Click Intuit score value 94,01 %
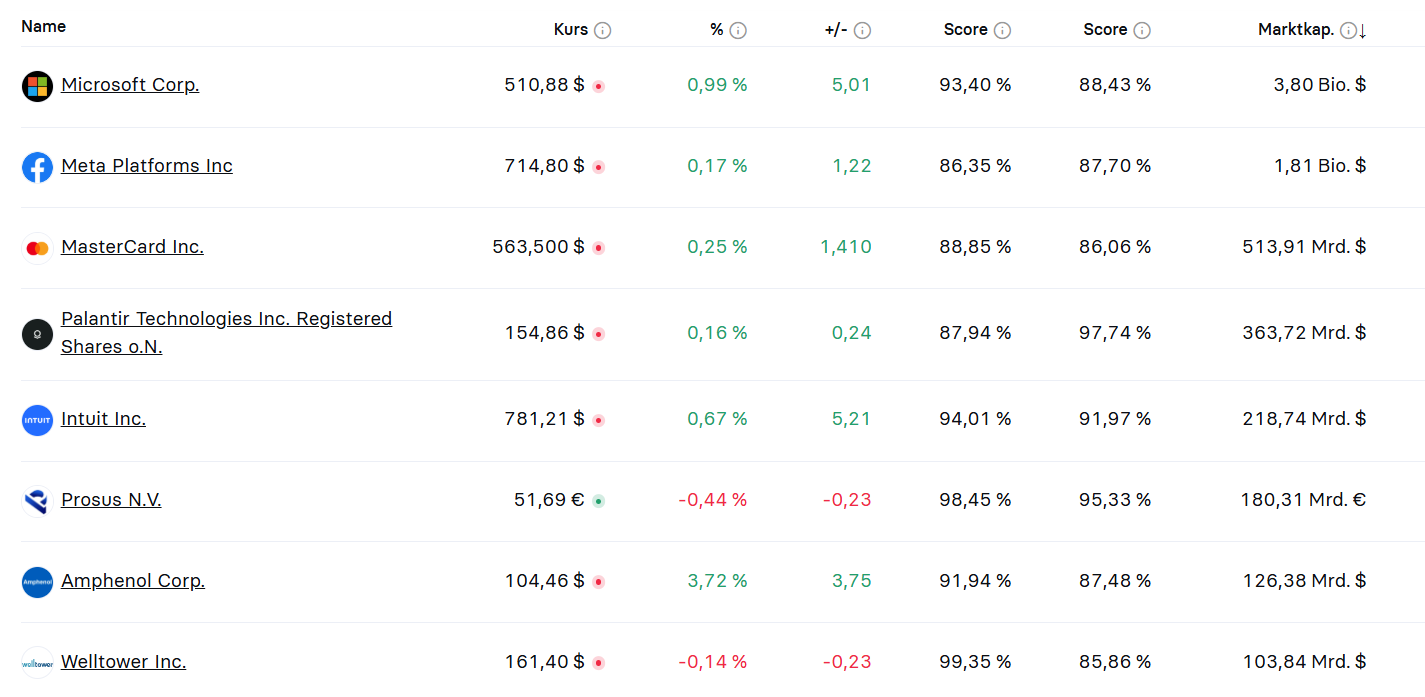Screen dimensions: 1425x697 tap(975, 419)
